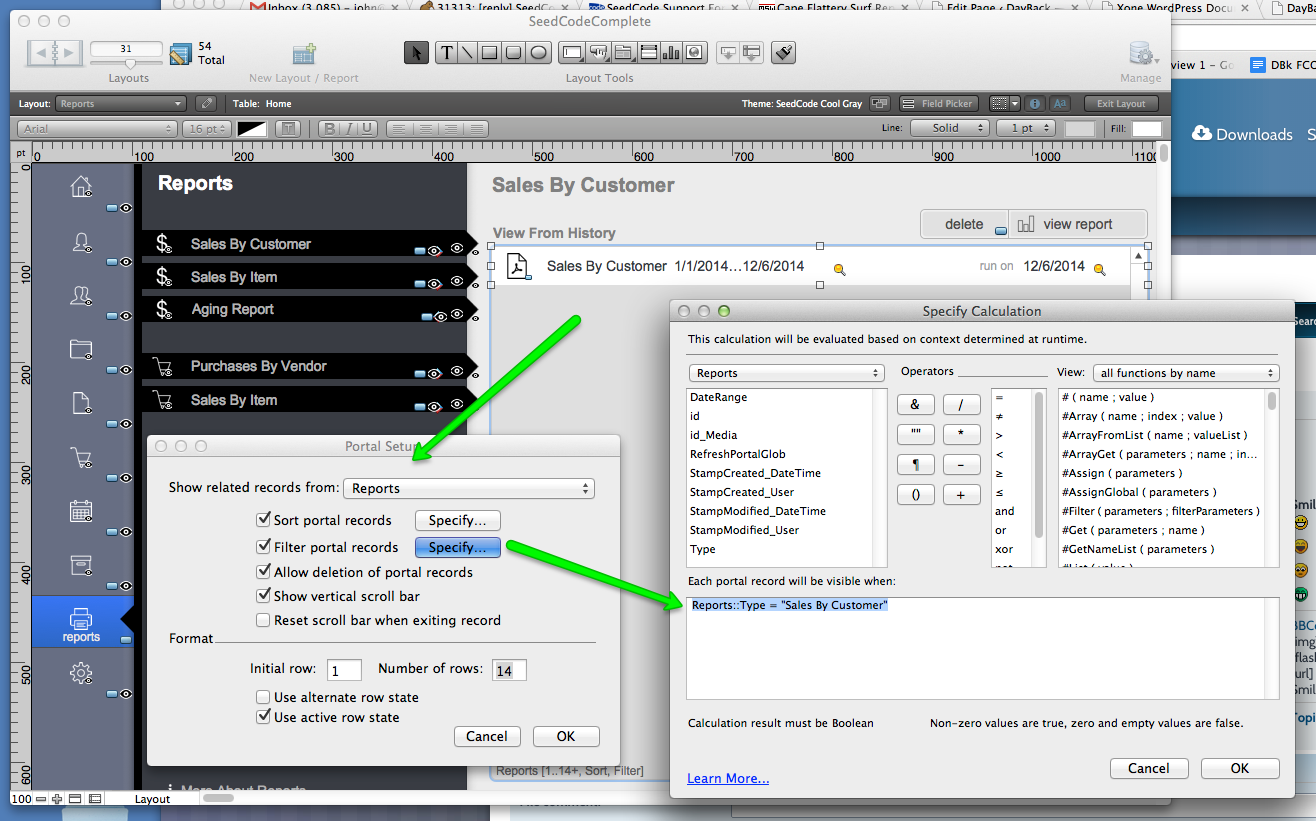Check Use alternate row state
Viewport: 1316px width, 821px height.
(264, 697)
